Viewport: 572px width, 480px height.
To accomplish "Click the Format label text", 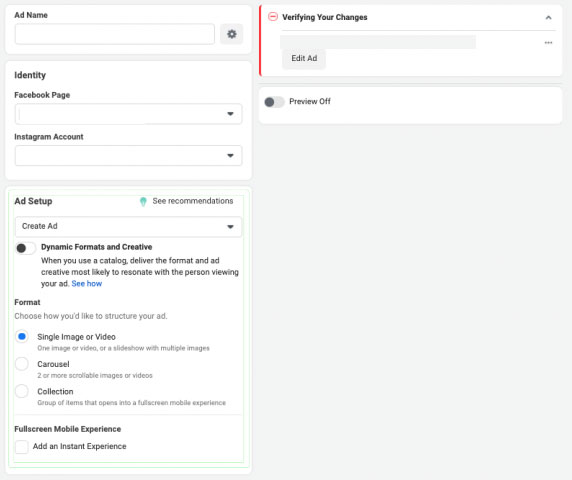I will click(27, 302).
